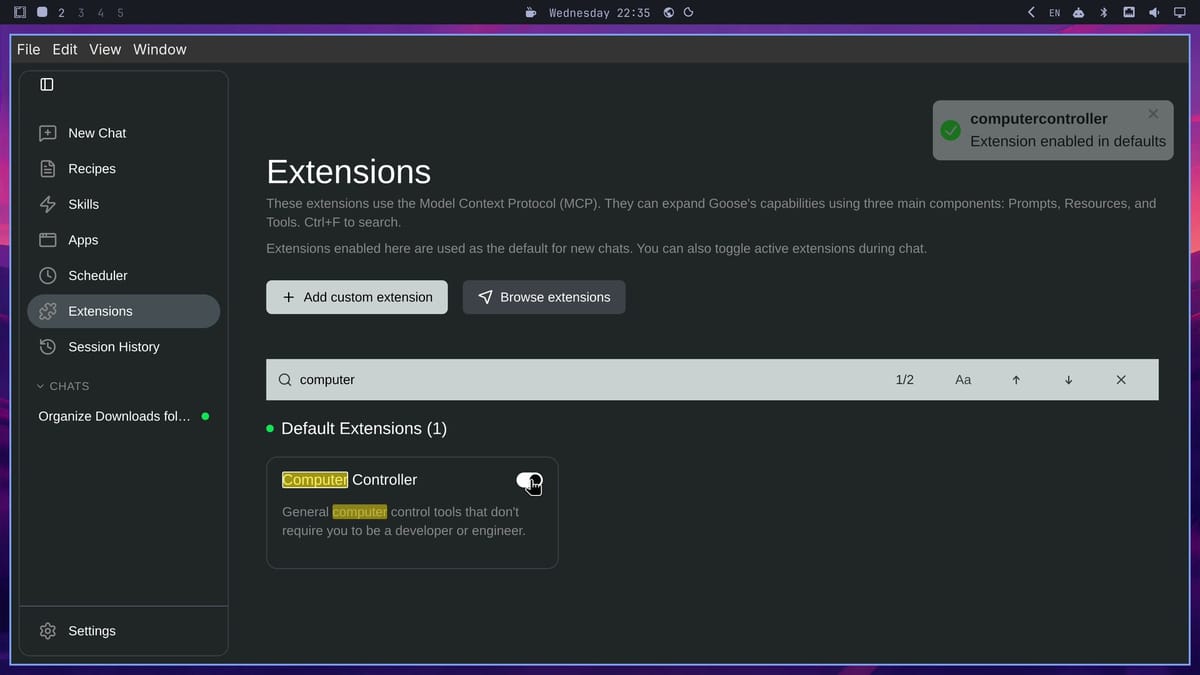Image resolution: width=1200 pixels, height=675 pixels.
Task: Go to Recipes in the sidebar
Action: tap(123, 169)
